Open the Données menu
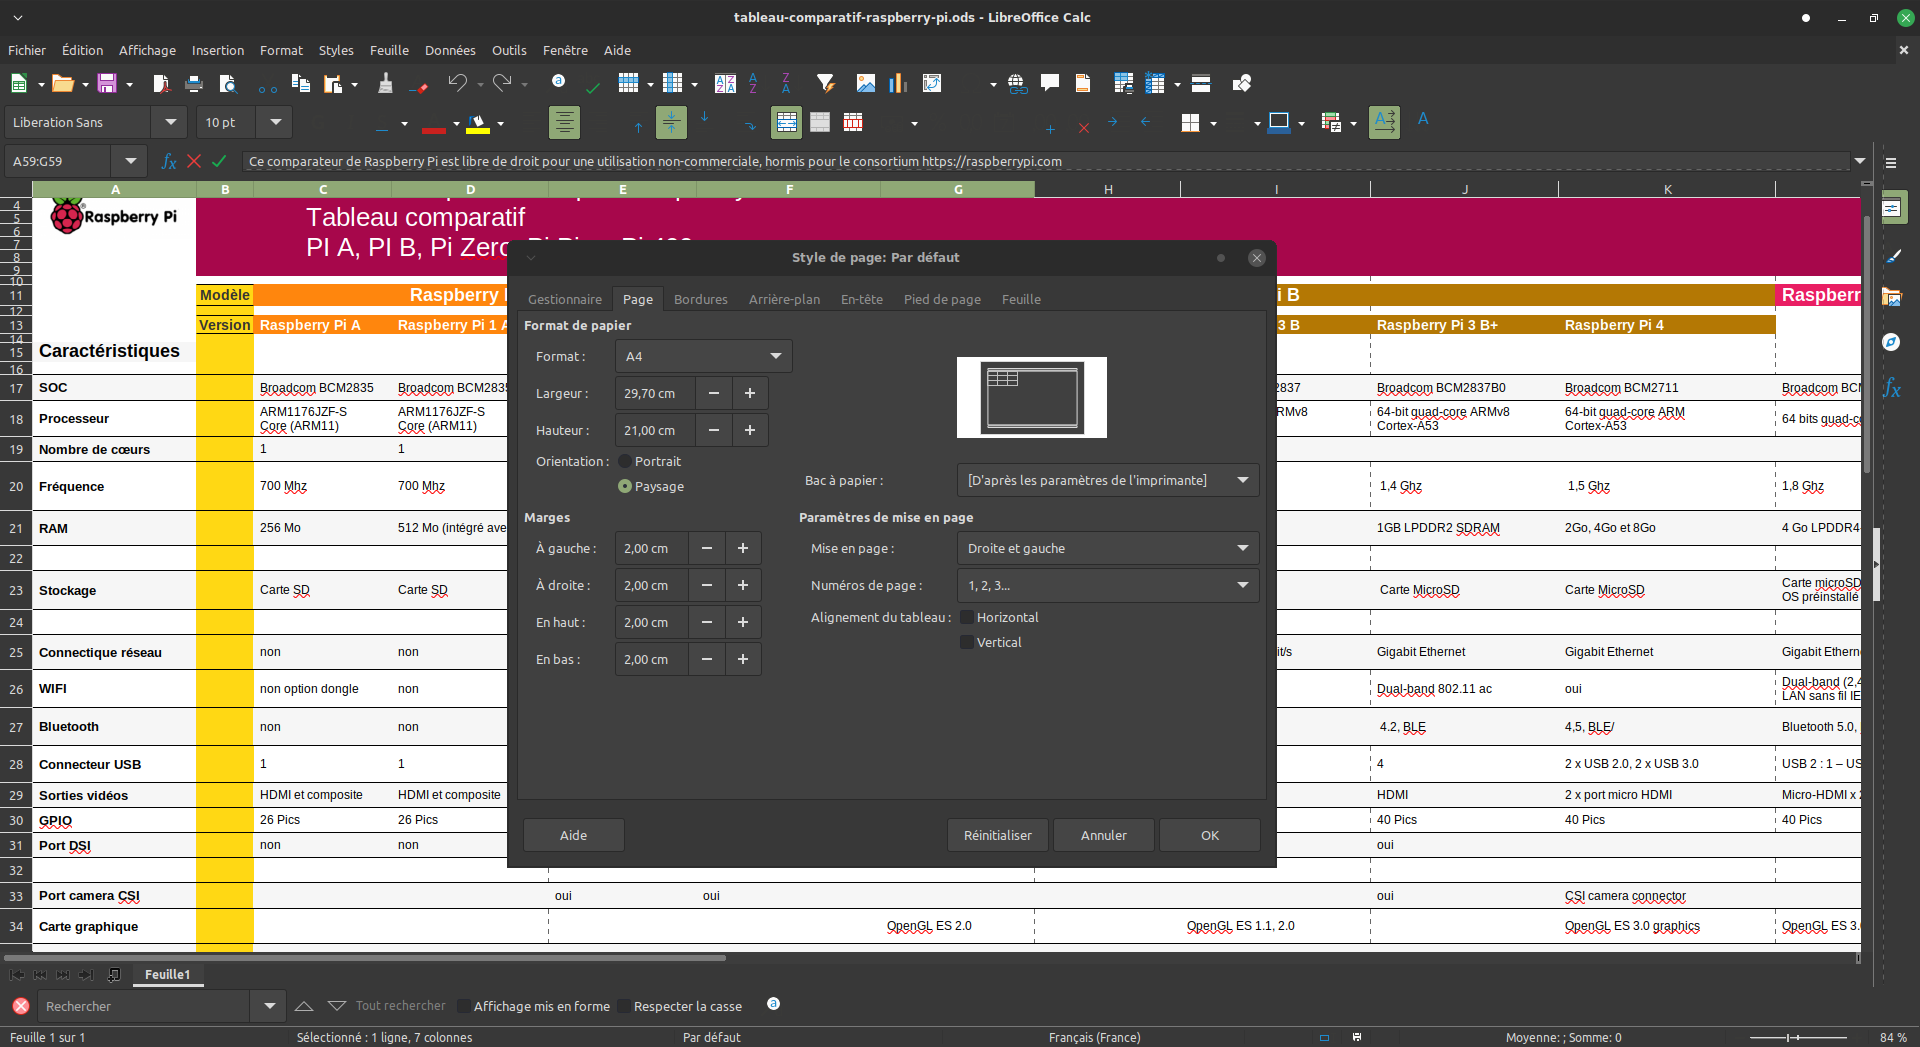1920x1047 pixels. click(450, 50)
